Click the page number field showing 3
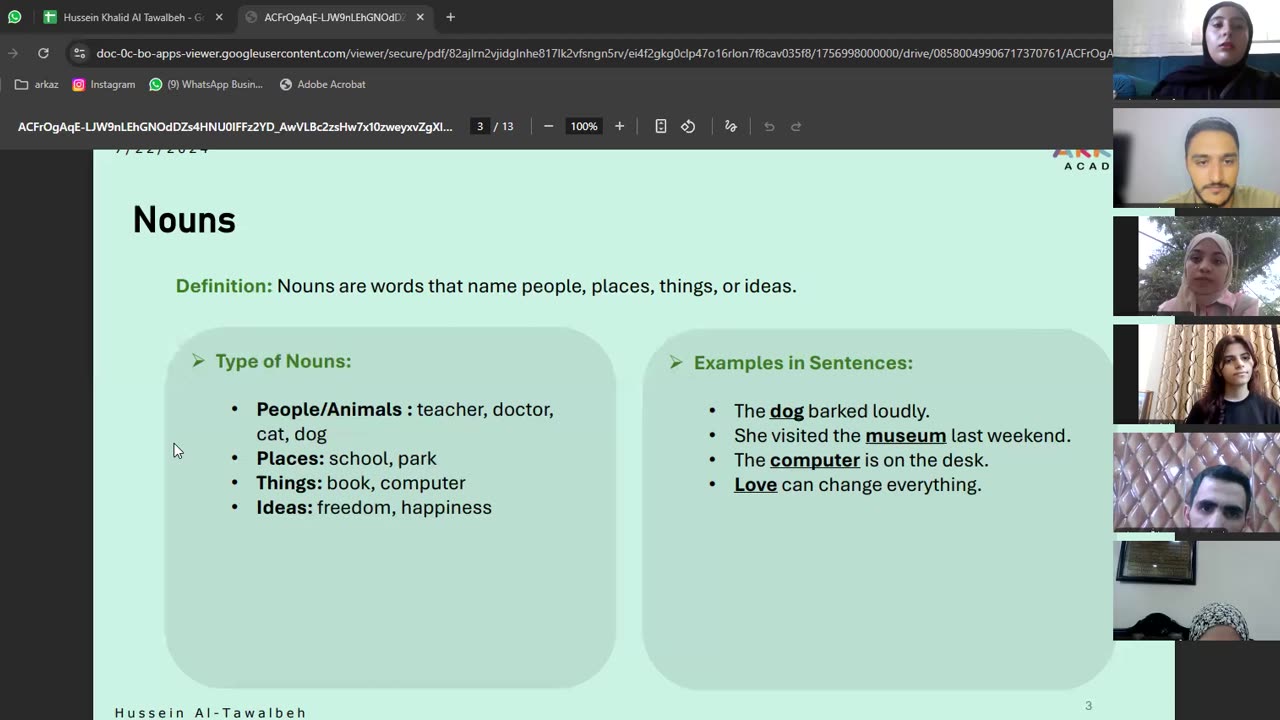This screenshot has height=720, width=1280. click(480, 127)
